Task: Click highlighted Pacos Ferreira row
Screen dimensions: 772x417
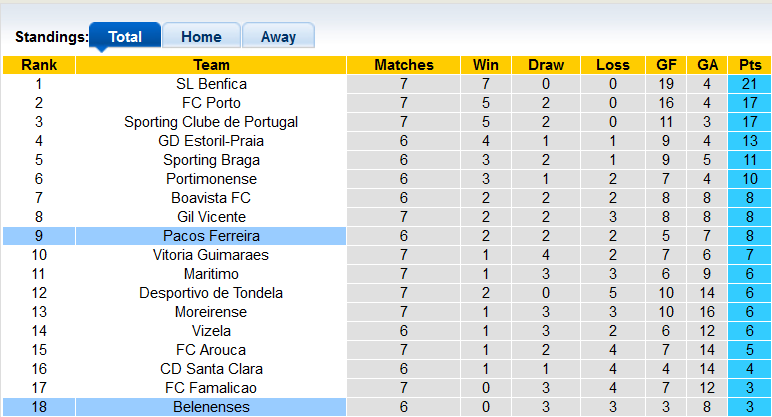Action: [211, 236]
